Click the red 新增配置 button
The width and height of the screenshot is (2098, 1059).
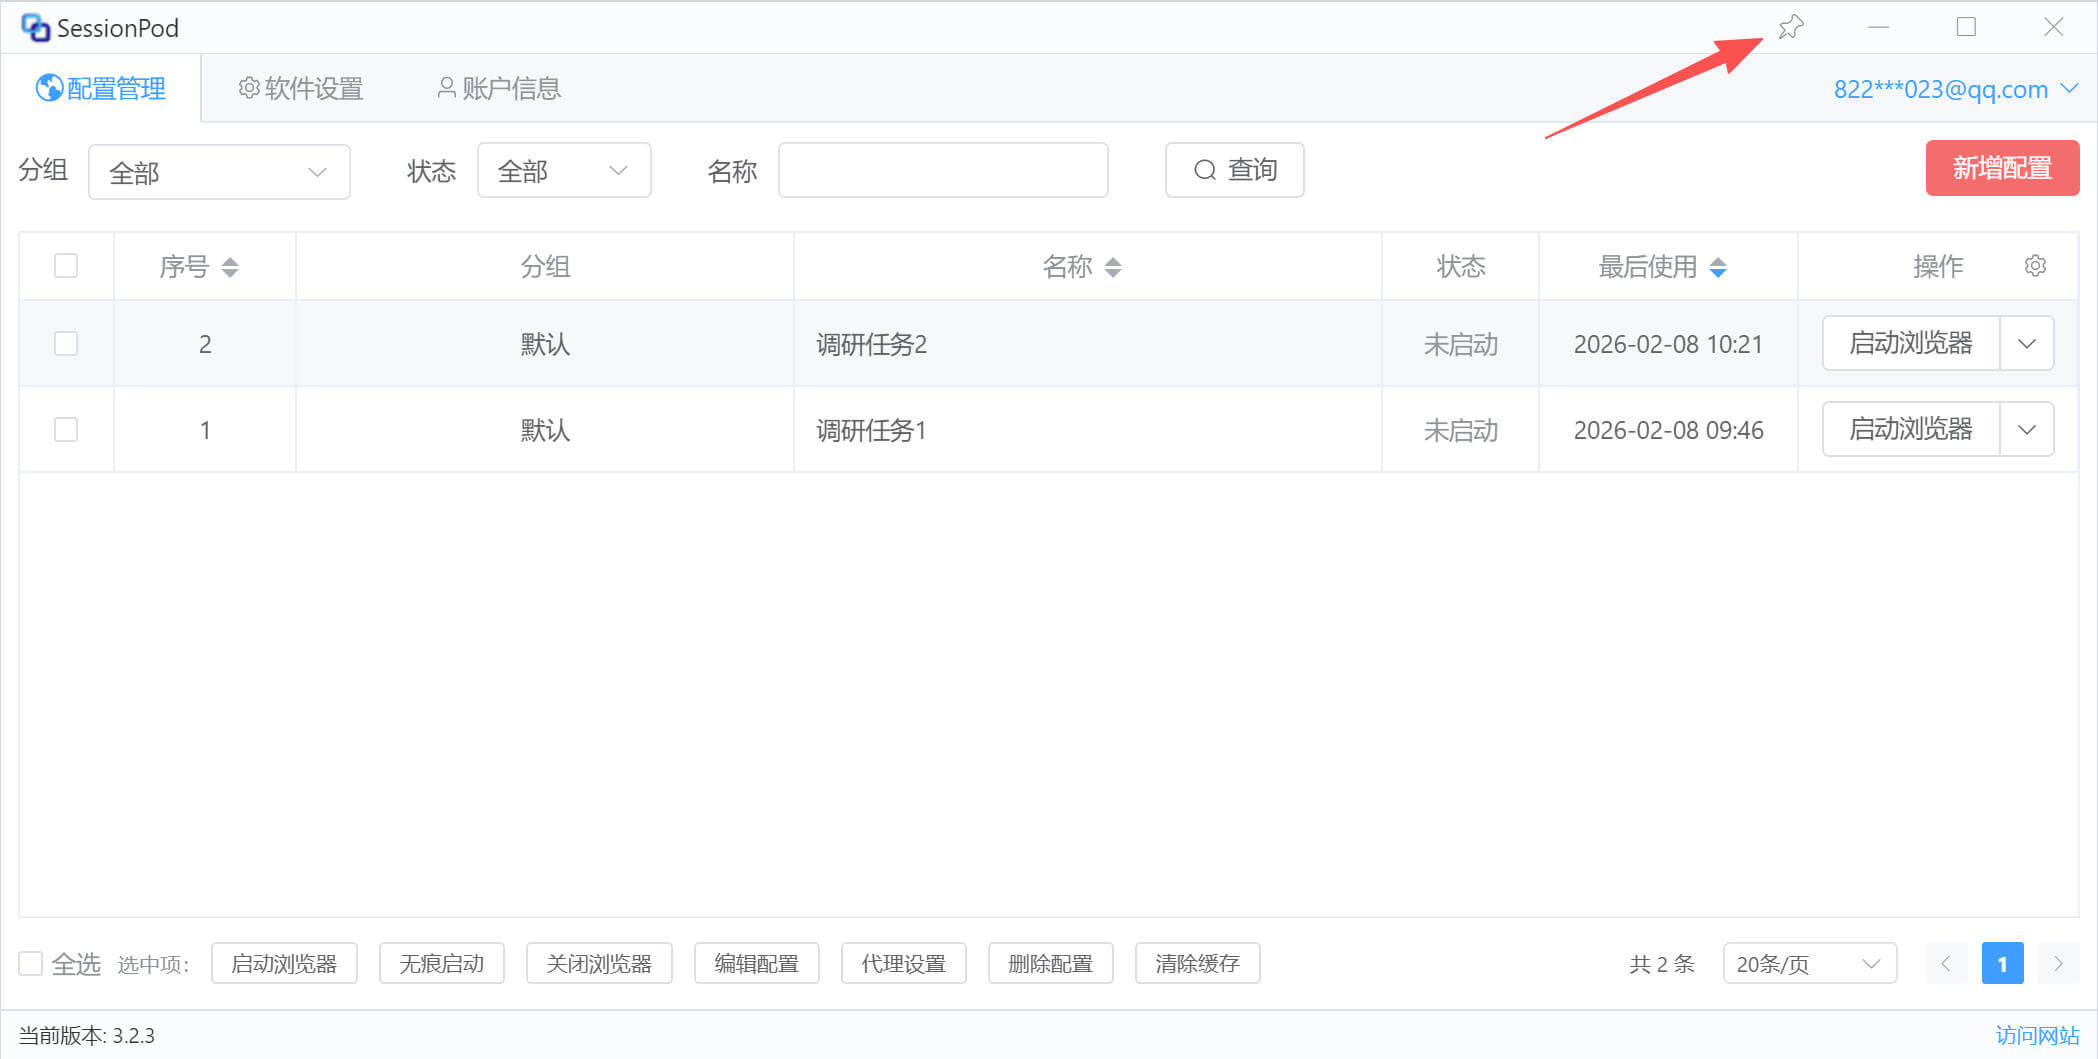pos(2002,168)
